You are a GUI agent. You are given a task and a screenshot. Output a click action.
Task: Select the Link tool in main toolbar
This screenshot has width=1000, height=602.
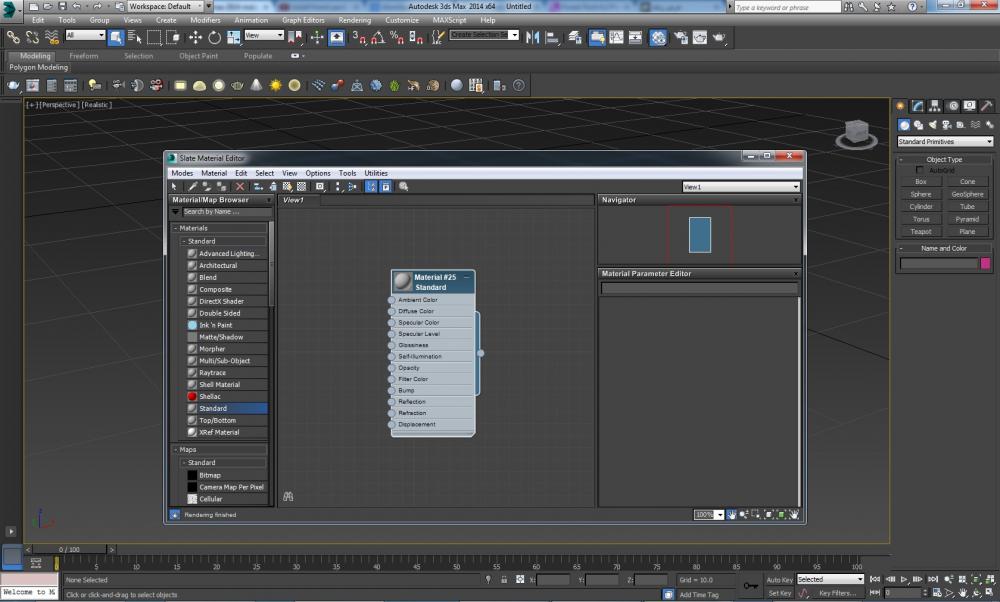point(13,38)
